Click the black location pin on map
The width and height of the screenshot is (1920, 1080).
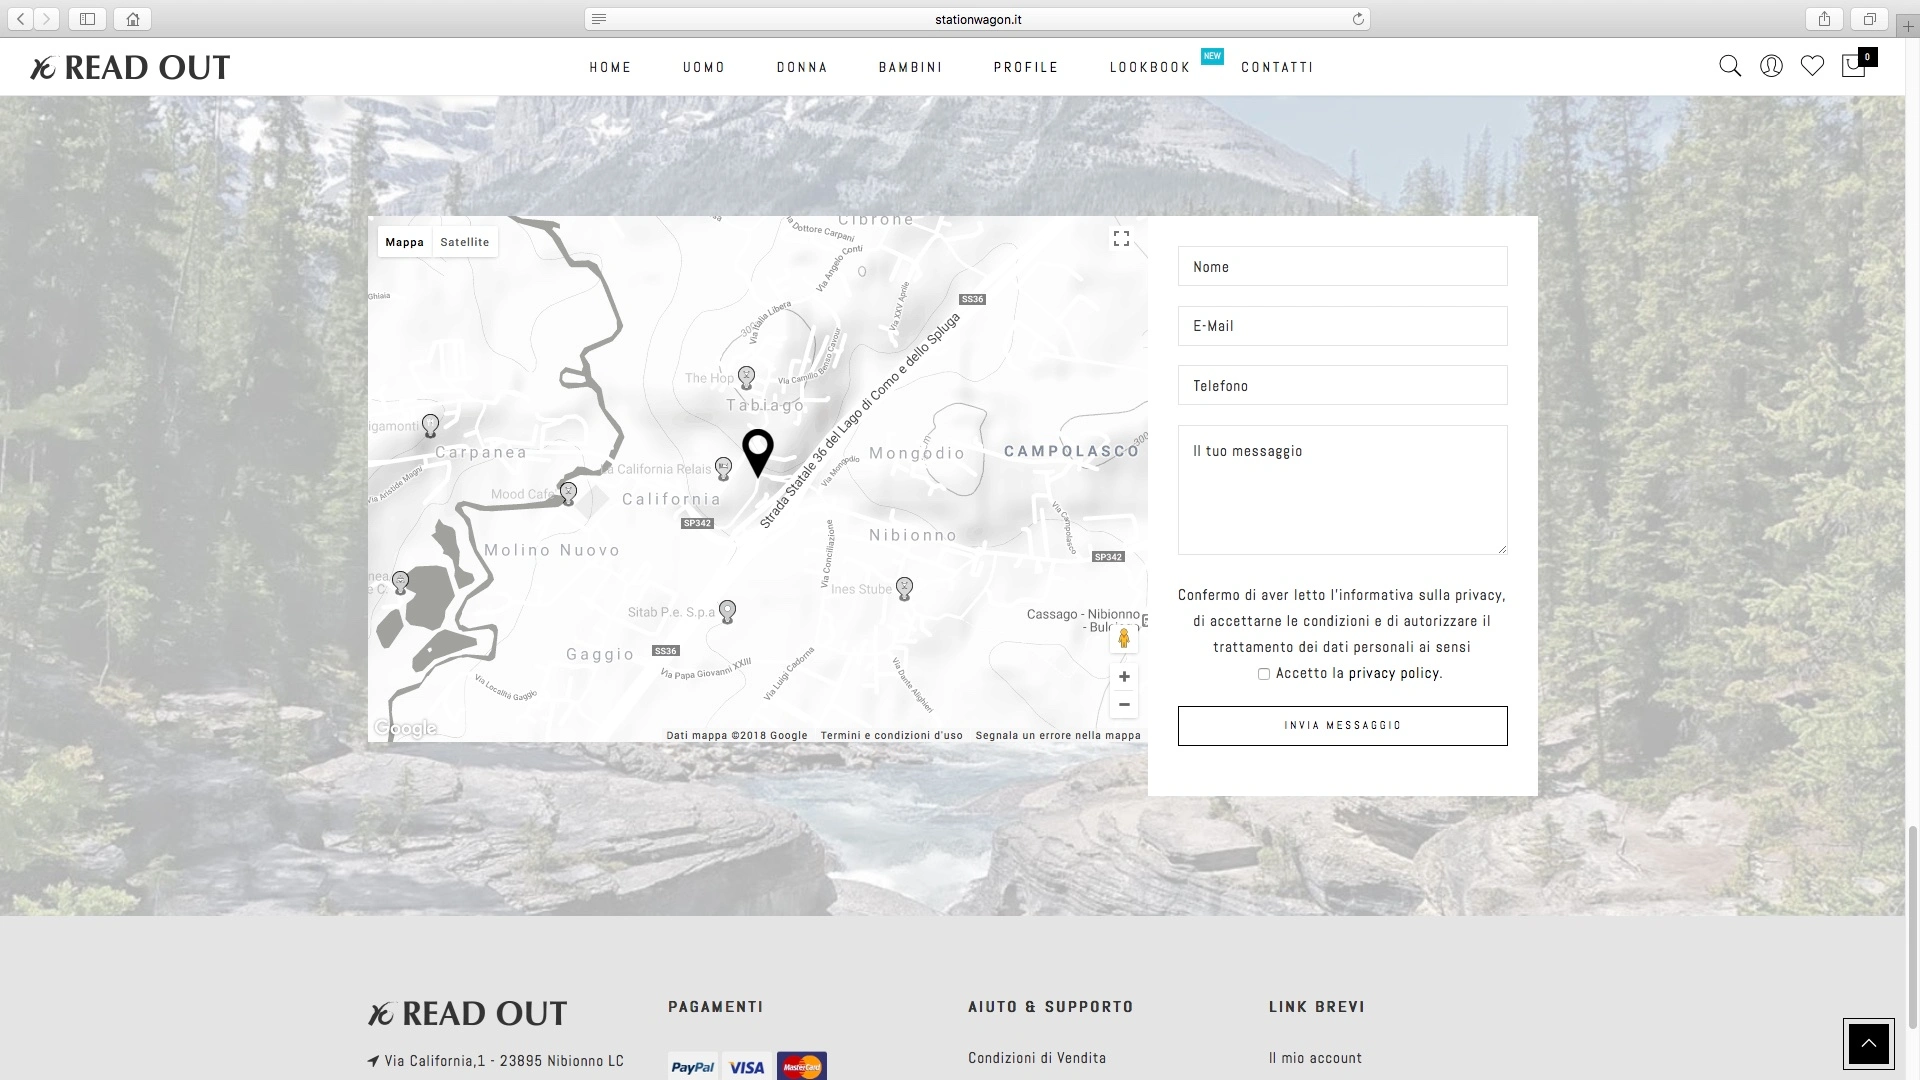pyautogui.click(x=758, y=452)
